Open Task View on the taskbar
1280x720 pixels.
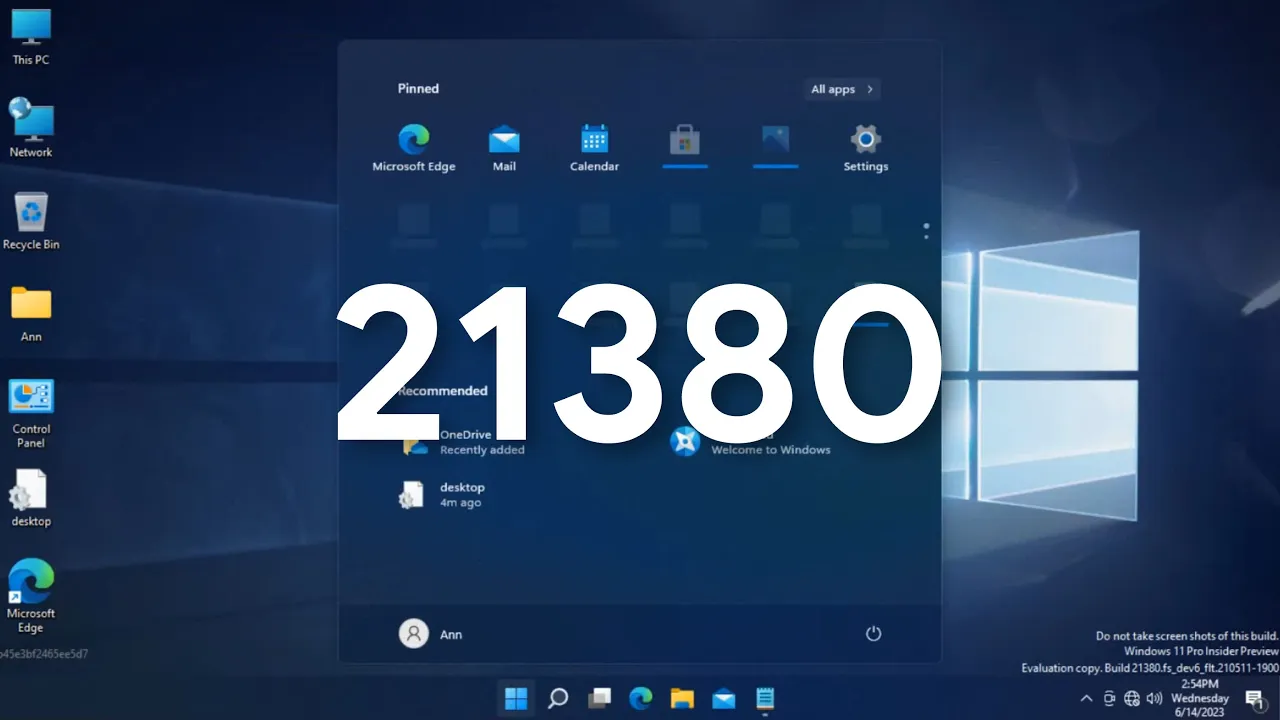[599, 698]
